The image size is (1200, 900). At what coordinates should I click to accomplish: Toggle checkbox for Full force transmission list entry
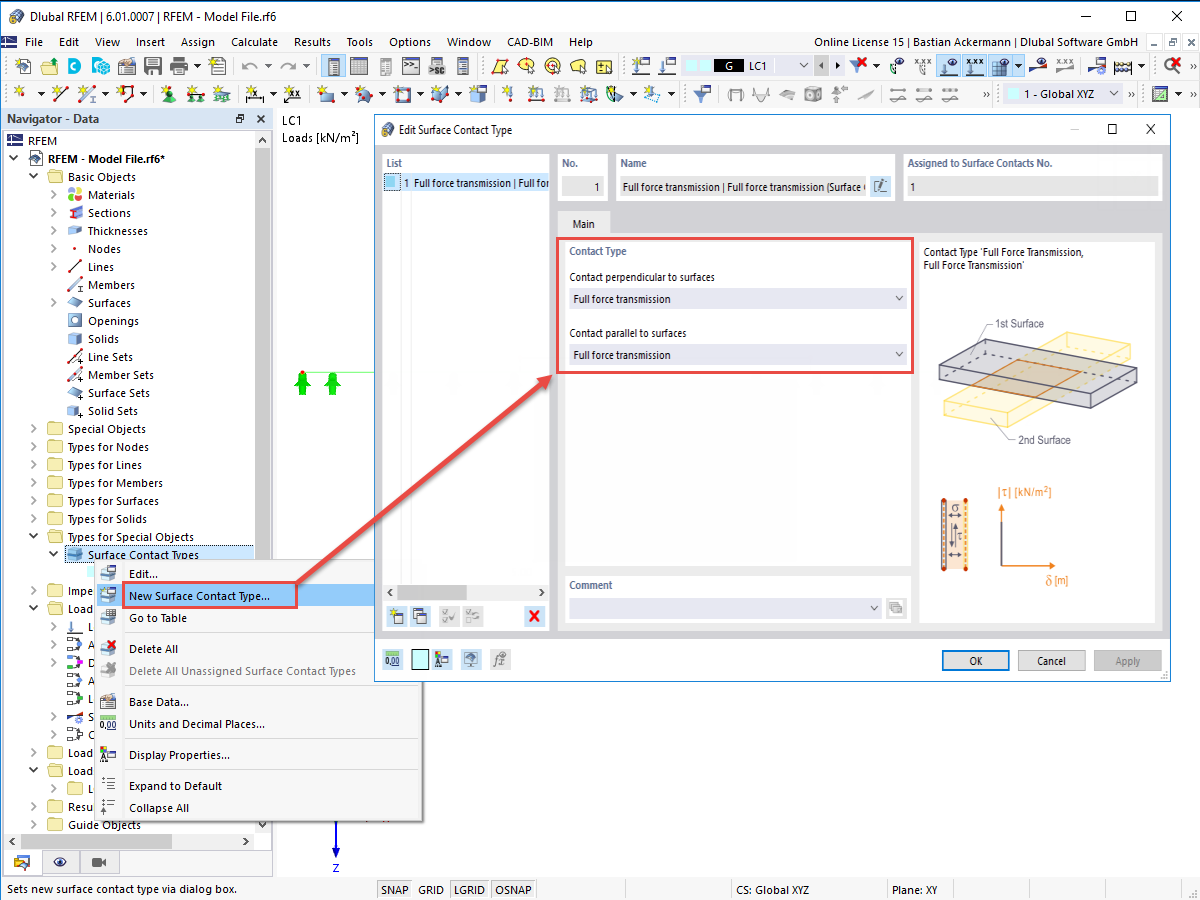pos(392,183)
